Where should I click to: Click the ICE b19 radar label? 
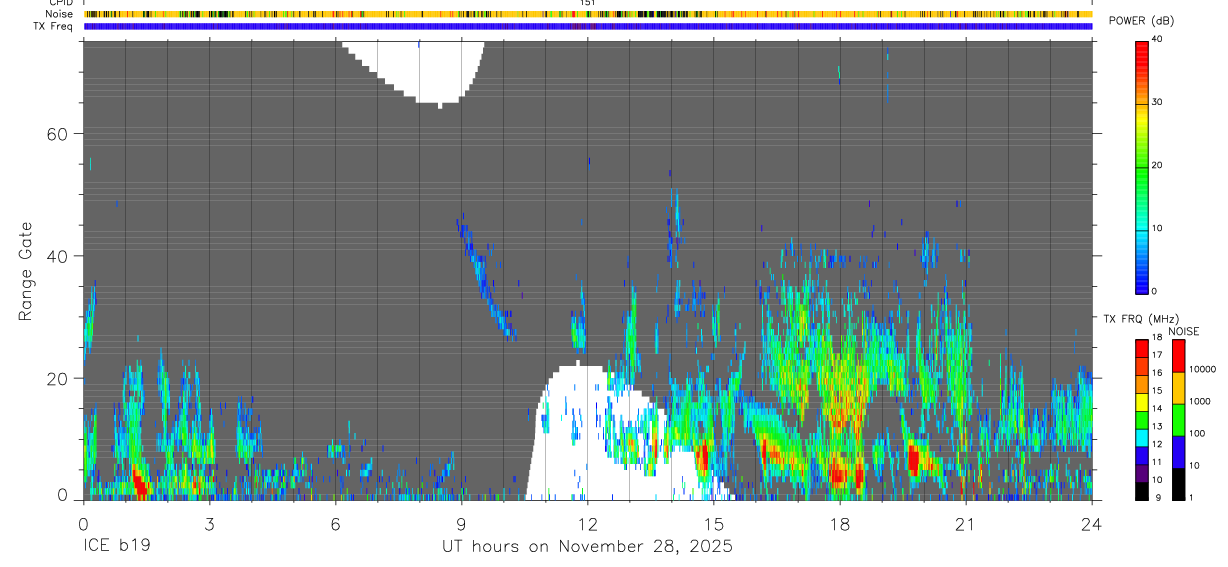click(116, 547)
